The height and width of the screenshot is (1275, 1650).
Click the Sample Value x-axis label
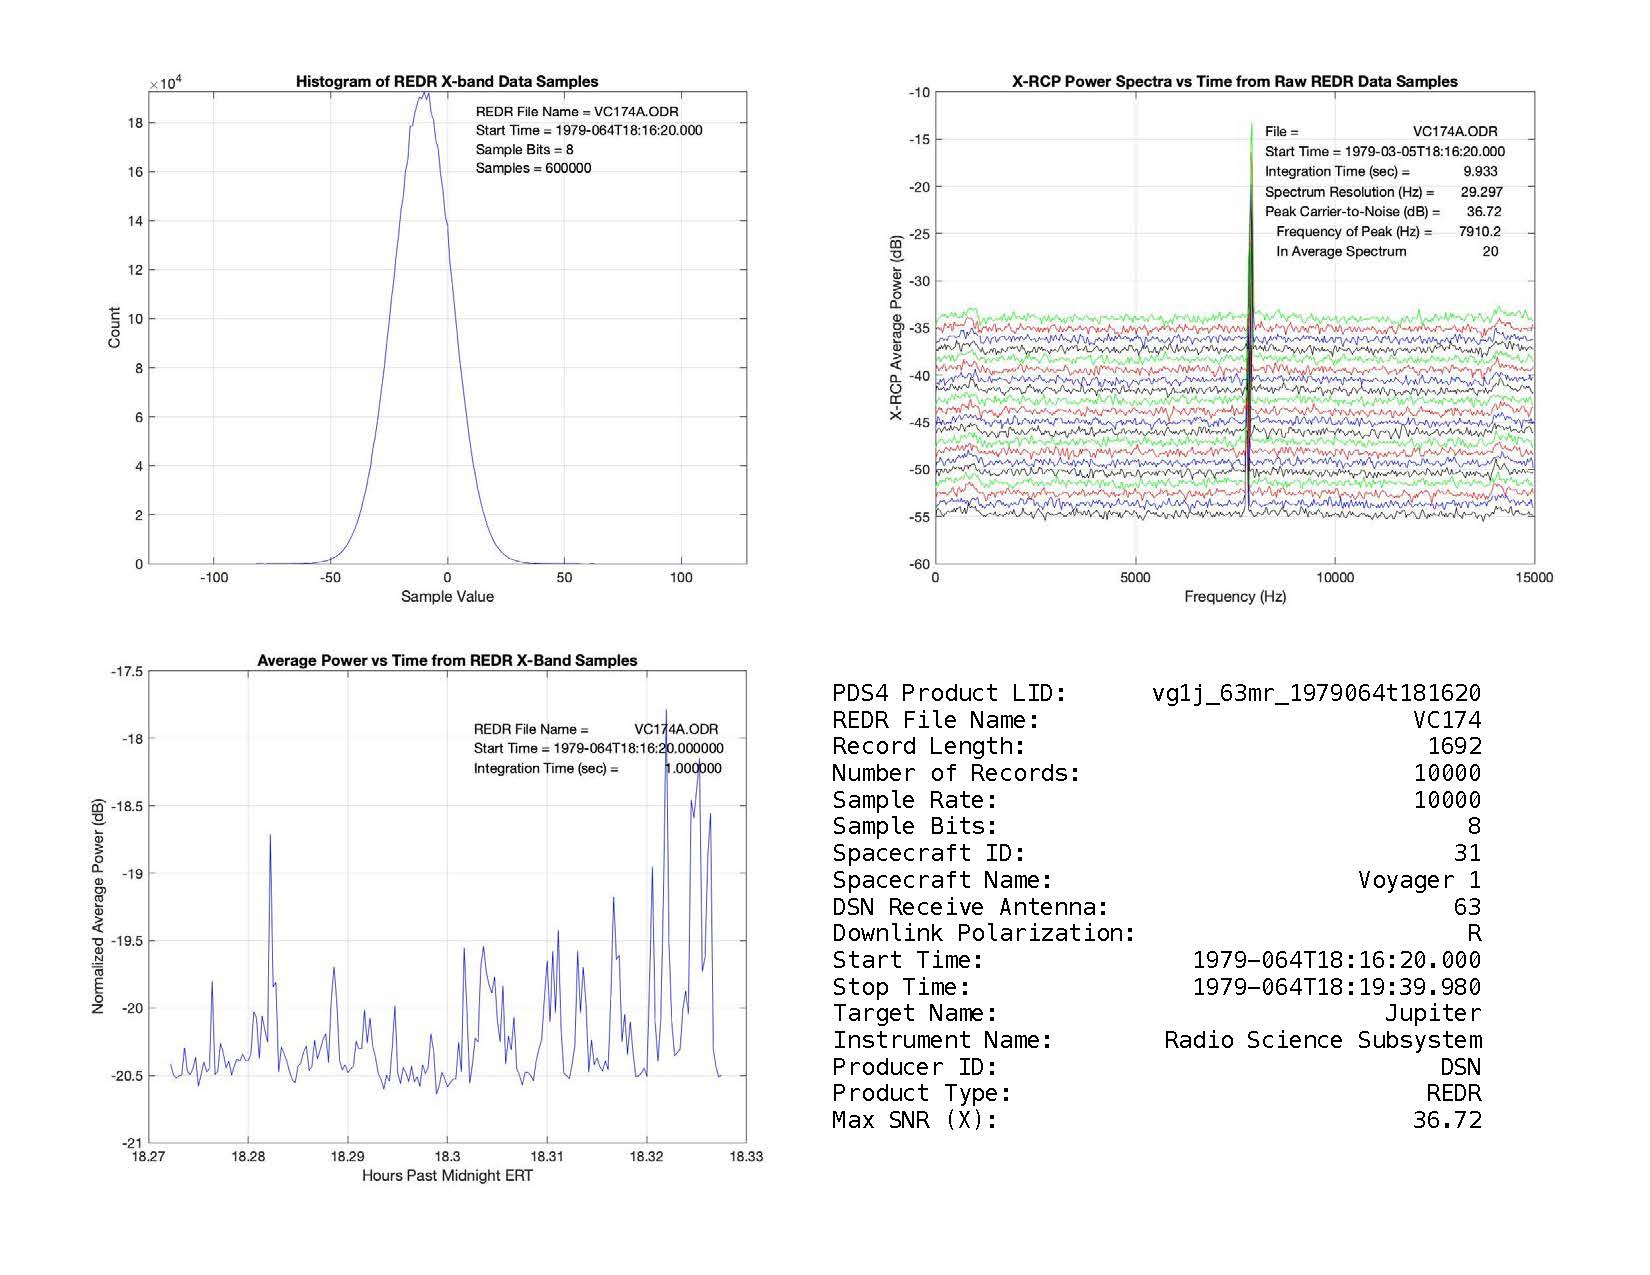click(447, 597)
